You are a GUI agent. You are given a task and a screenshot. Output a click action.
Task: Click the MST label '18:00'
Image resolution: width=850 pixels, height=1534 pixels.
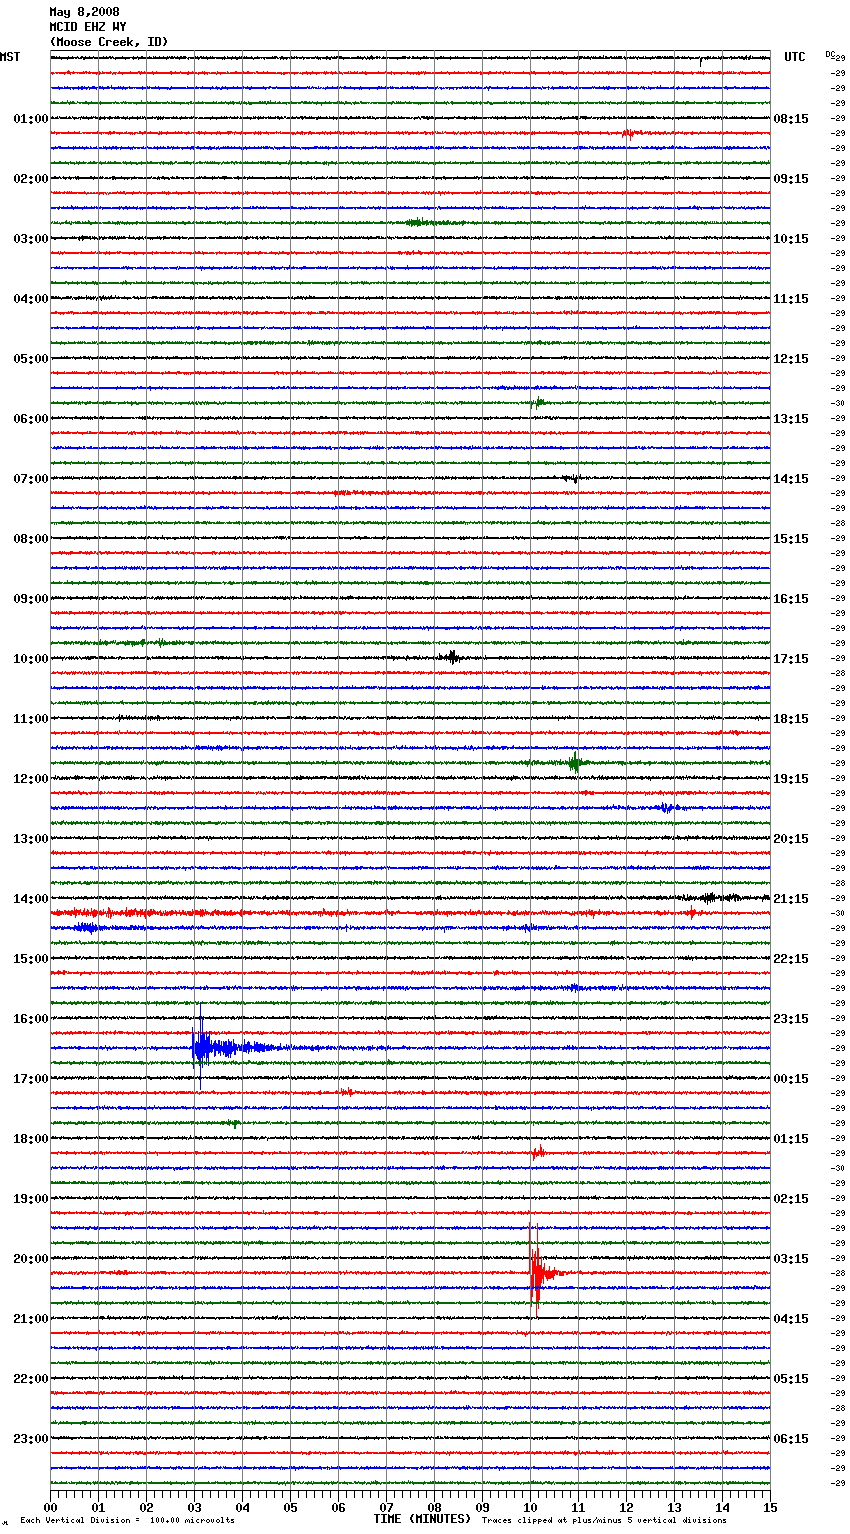click(30, 1139)
